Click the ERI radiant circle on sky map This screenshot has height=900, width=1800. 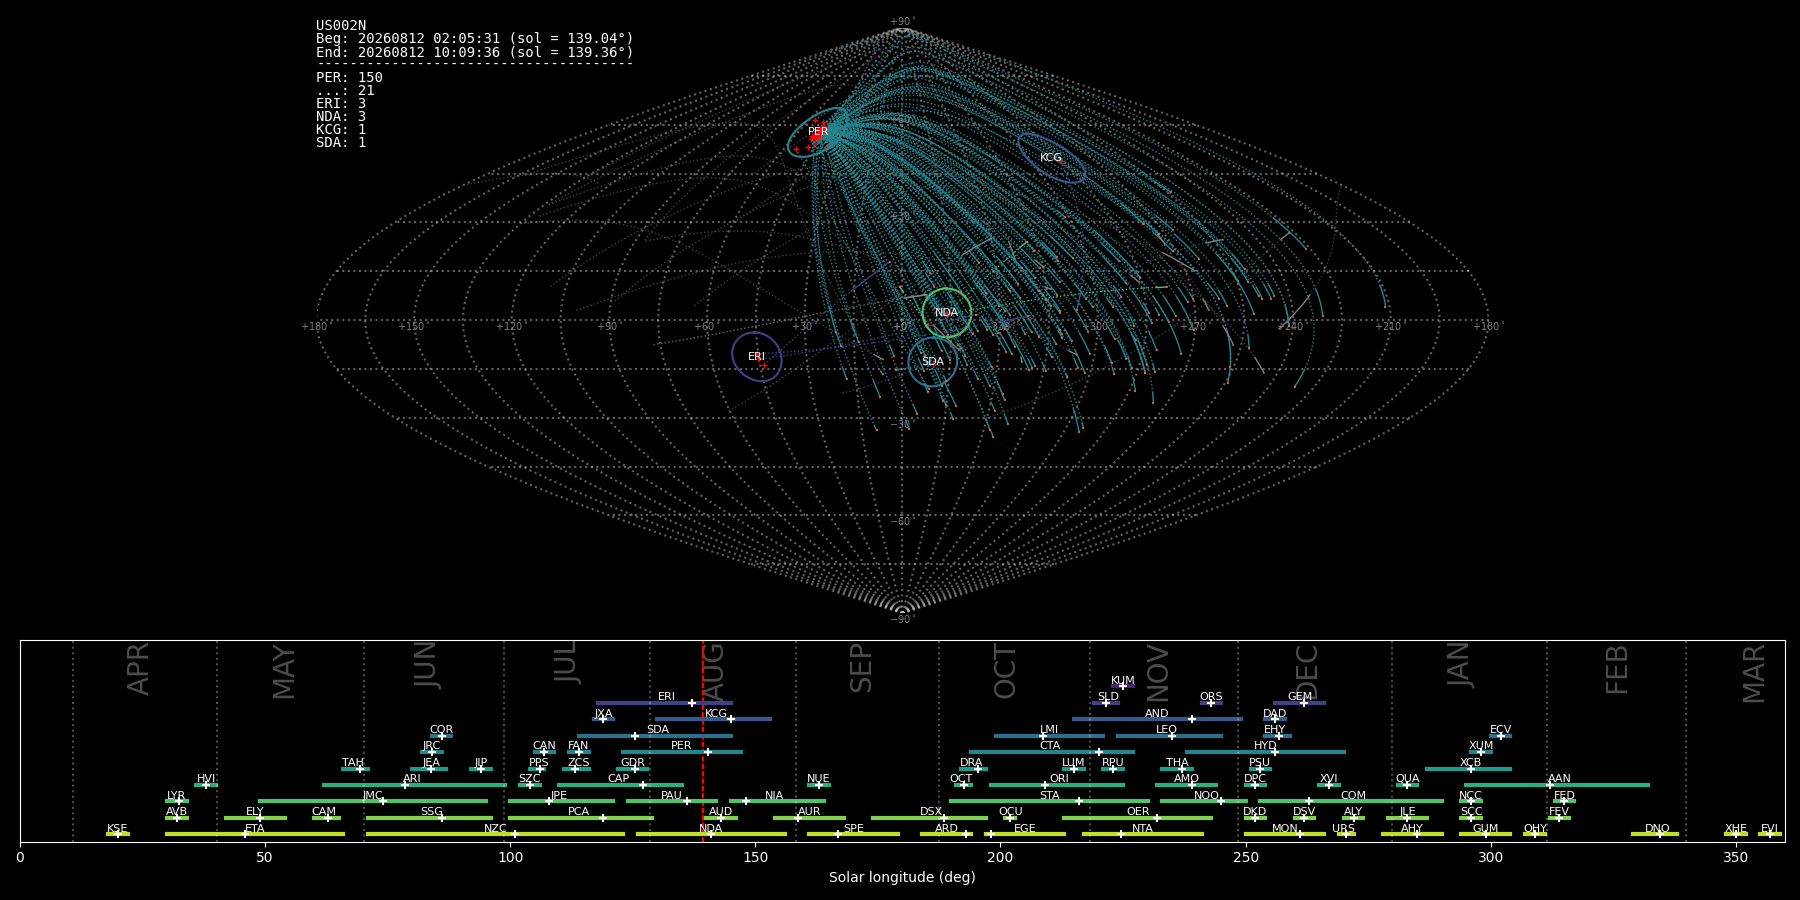click(756, 357)
